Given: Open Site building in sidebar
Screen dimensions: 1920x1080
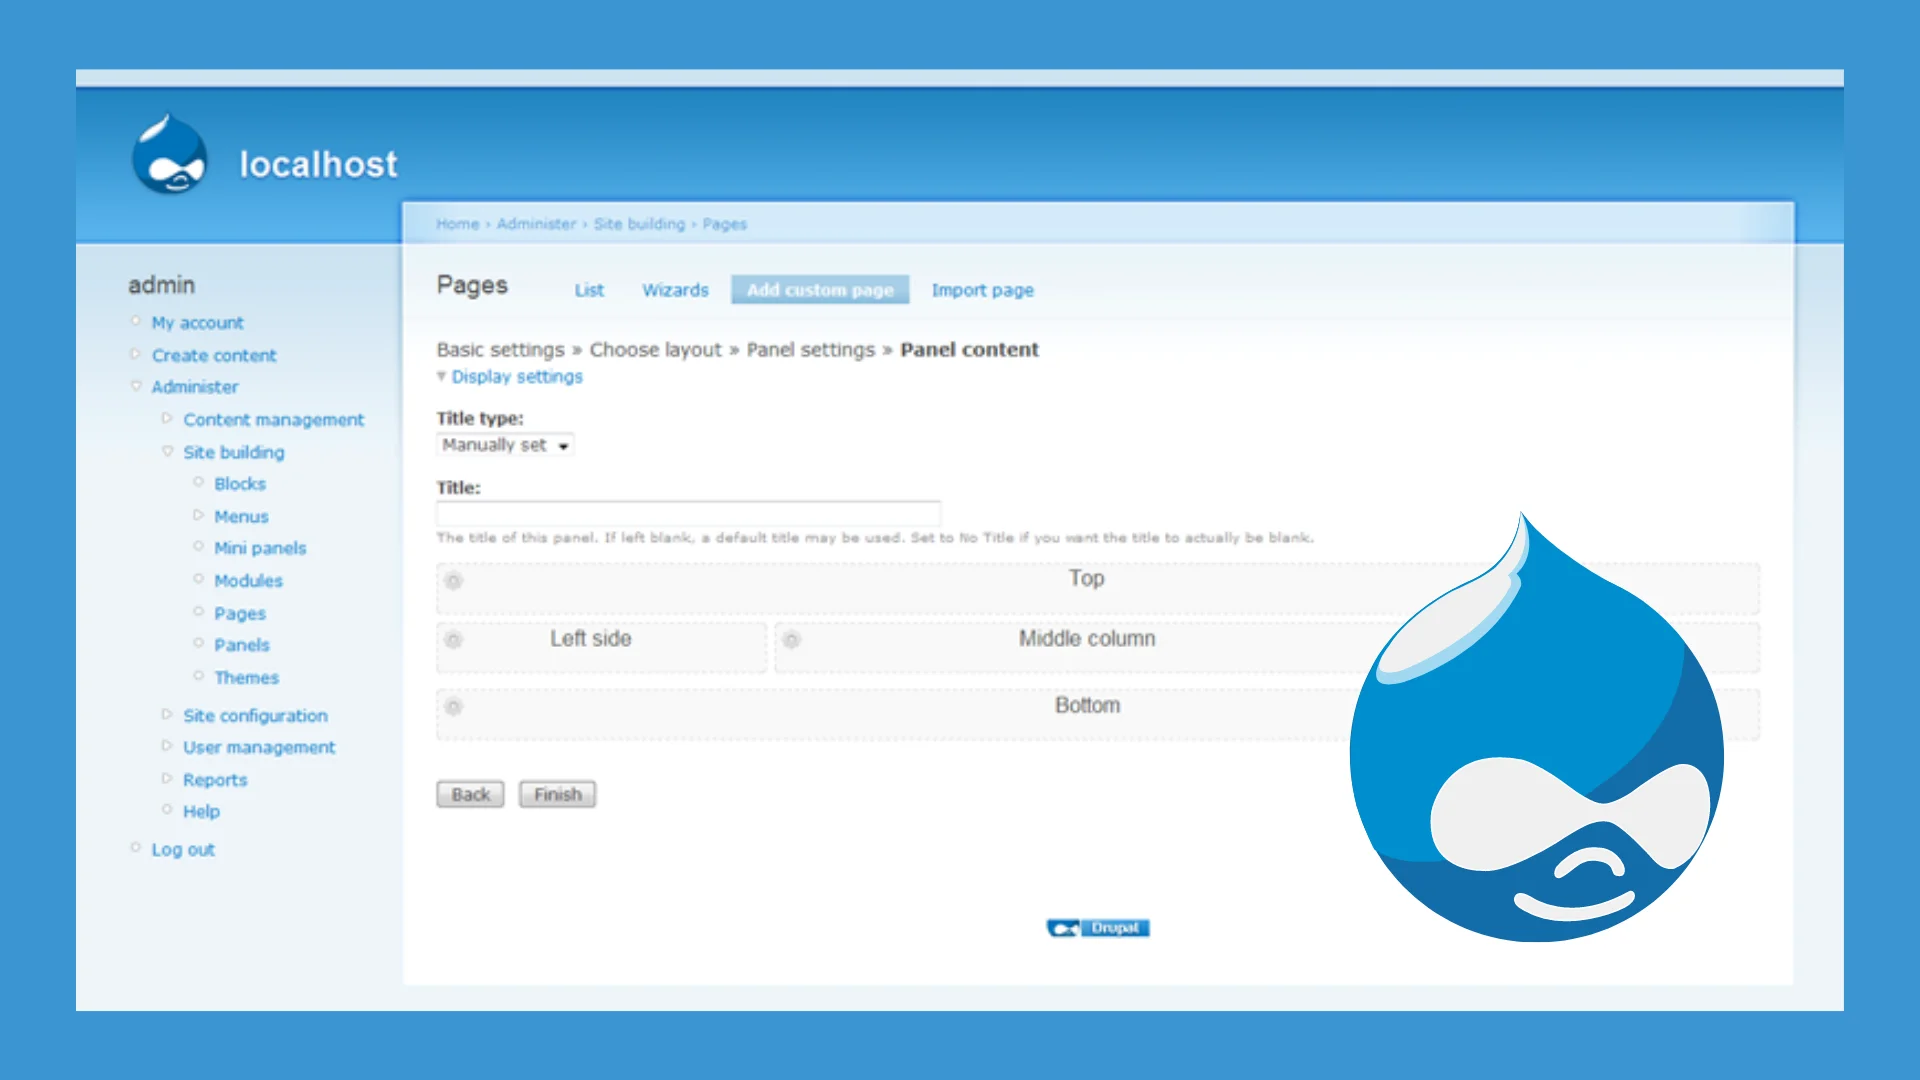Looking at the screenshot, I should pyautogui.click(x=233, y=452).
